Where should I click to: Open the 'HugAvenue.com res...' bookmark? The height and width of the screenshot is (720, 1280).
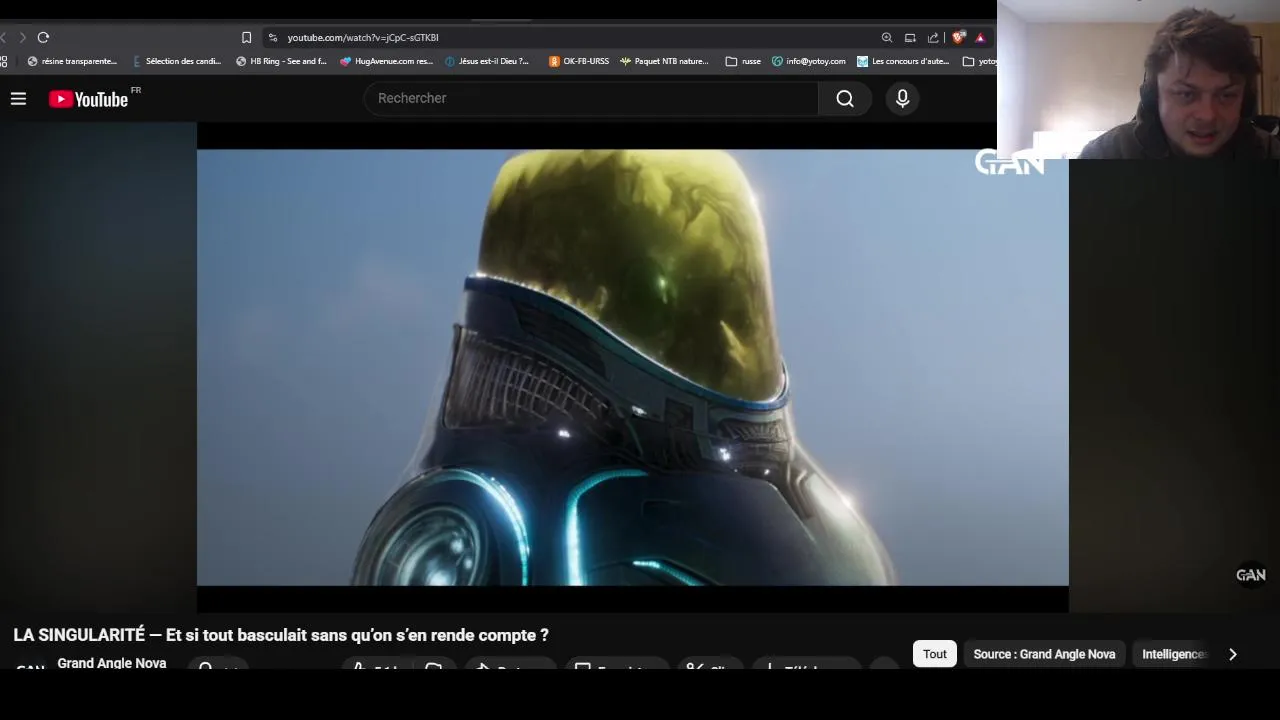(386, 61)
